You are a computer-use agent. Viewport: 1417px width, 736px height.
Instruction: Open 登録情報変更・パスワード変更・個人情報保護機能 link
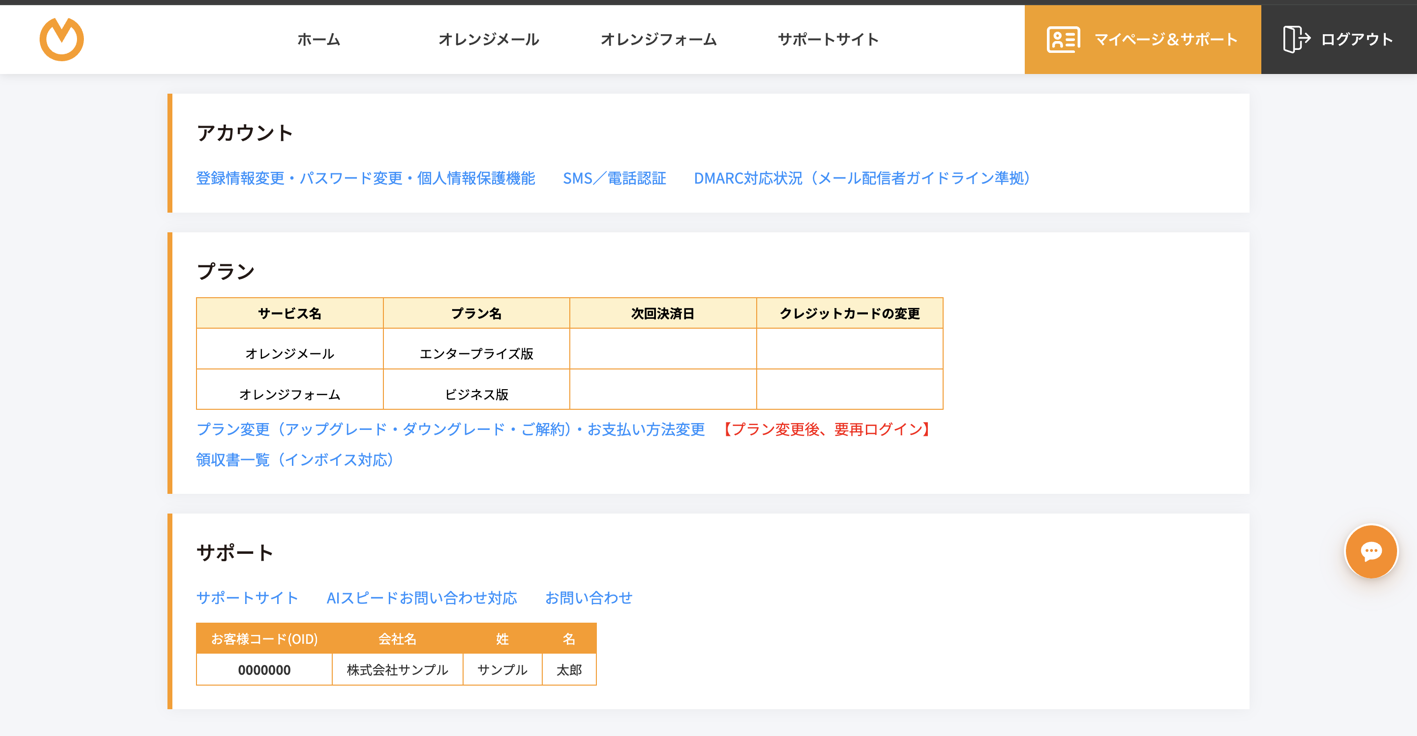pos(366,178)
